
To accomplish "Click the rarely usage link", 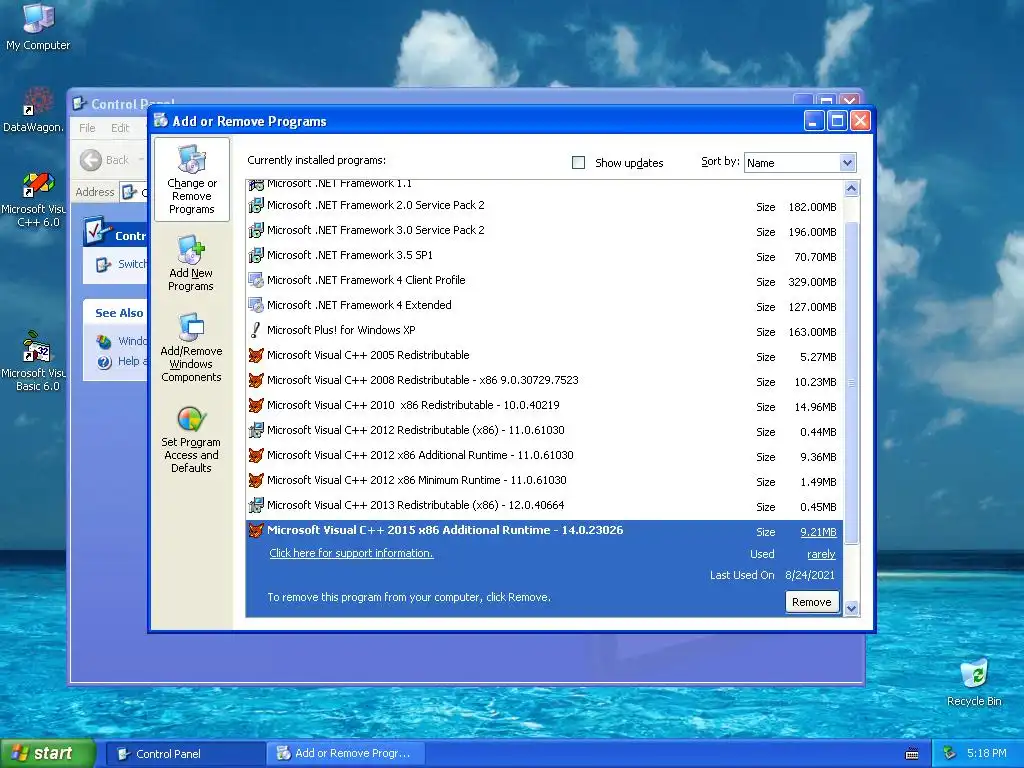I will click(821, 554).
